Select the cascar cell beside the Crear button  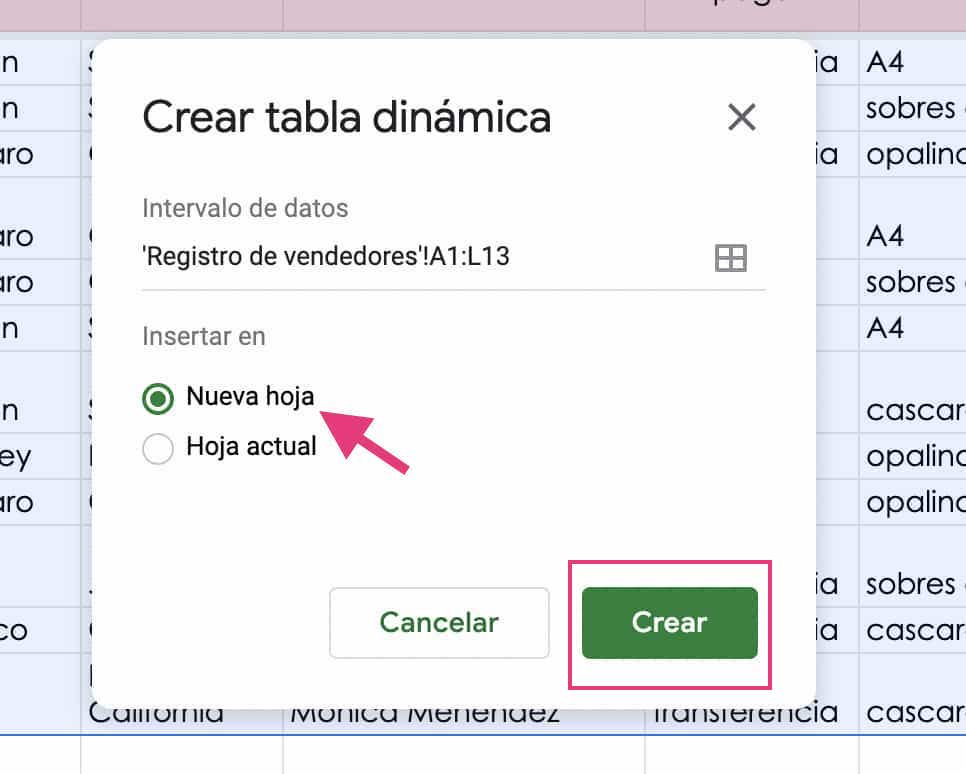pyautogui.click(x=910, y=630)
